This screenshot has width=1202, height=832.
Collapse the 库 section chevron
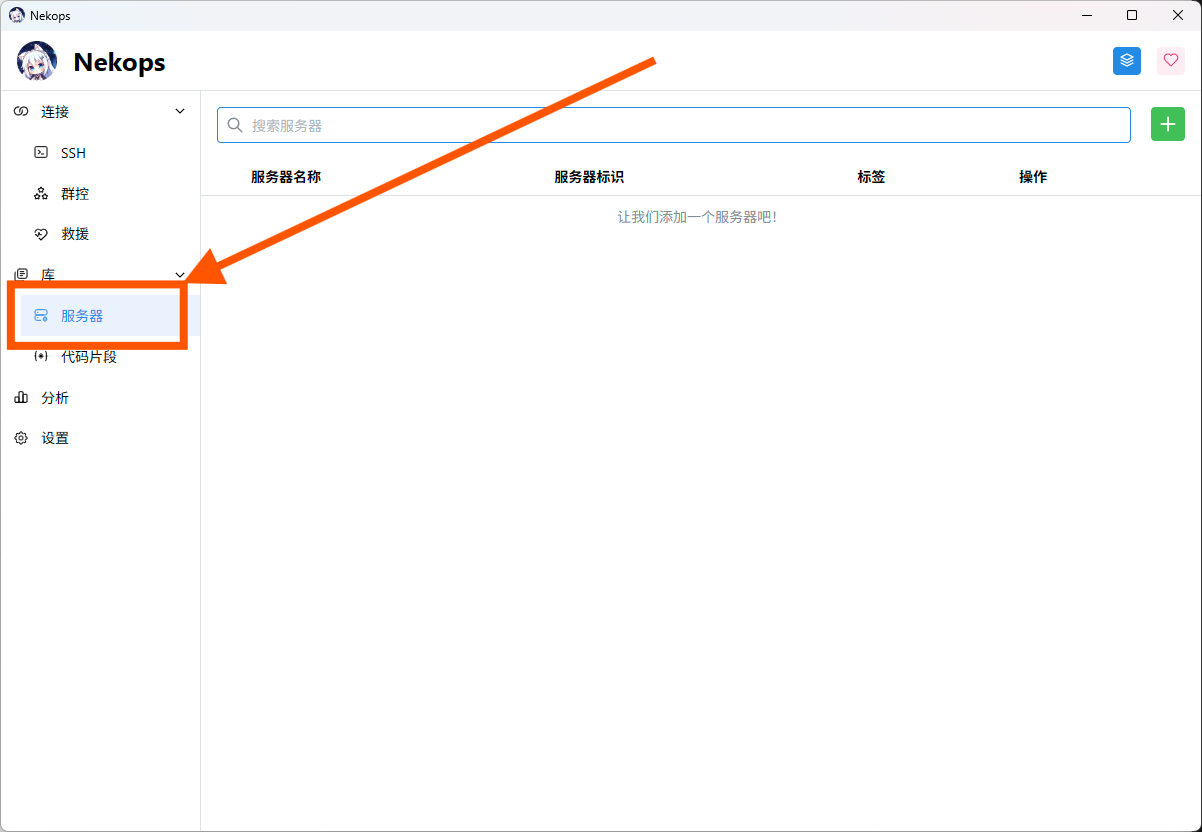click(180, 275)
